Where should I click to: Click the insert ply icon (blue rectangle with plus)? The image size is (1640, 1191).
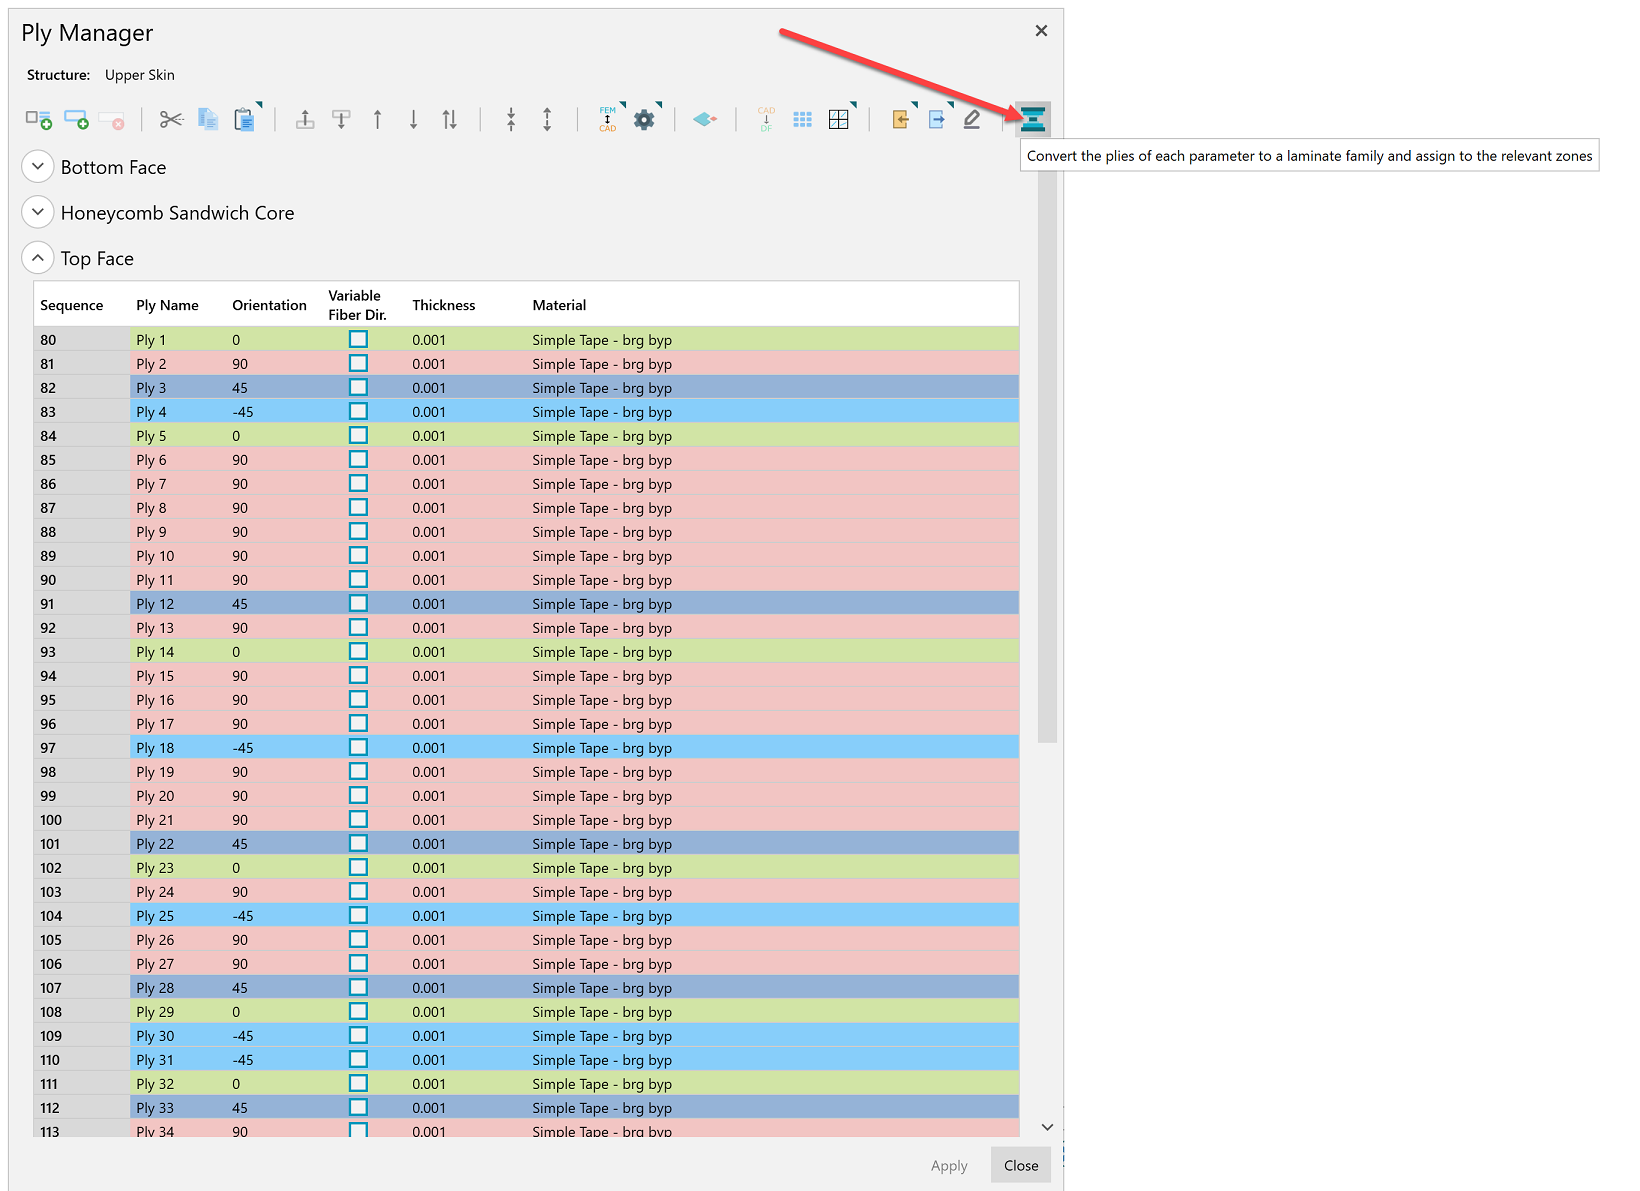(x=76, y=120)
